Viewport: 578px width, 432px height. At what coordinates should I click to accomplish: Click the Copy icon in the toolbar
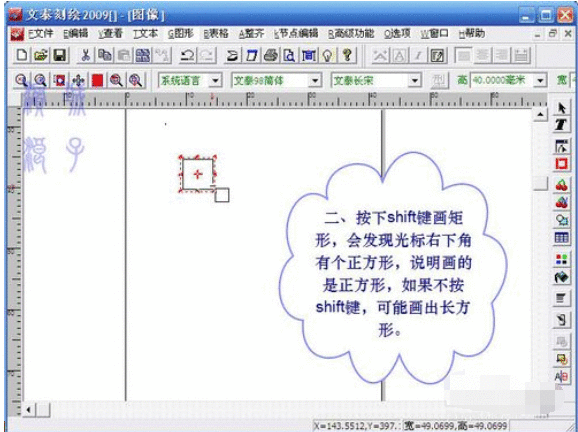click(105, 55)
